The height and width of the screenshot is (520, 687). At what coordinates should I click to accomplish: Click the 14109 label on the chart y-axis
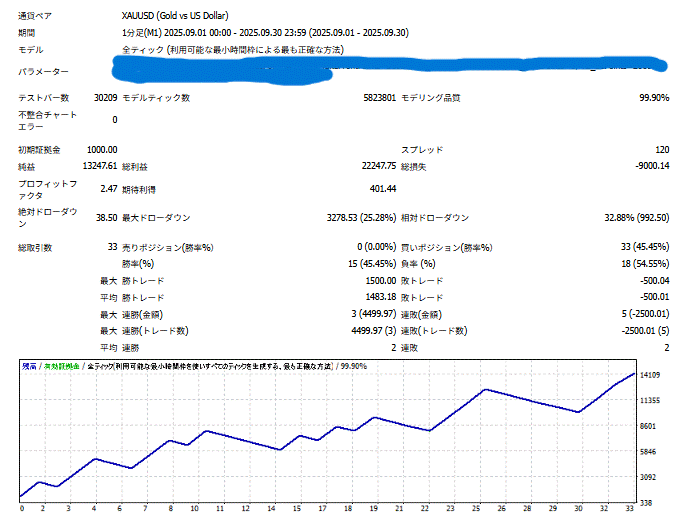click(x=652, y=376)
